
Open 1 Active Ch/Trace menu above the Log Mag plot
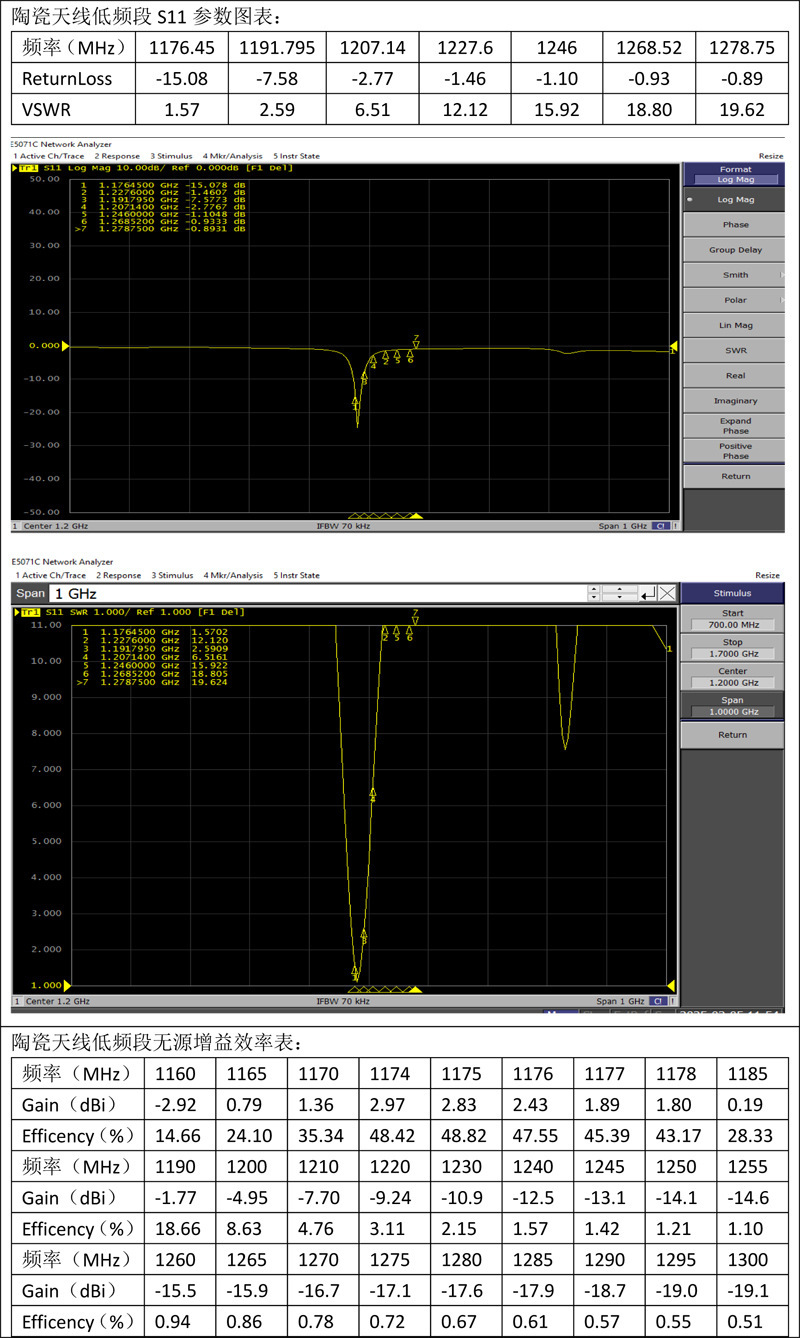tap(49, 156)
